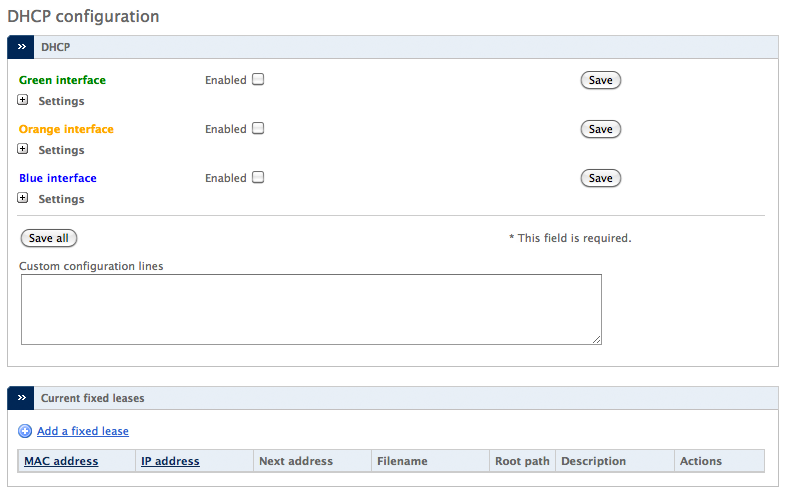
Task: Click the Current fixed leases header title
Action: pos(93,398)
